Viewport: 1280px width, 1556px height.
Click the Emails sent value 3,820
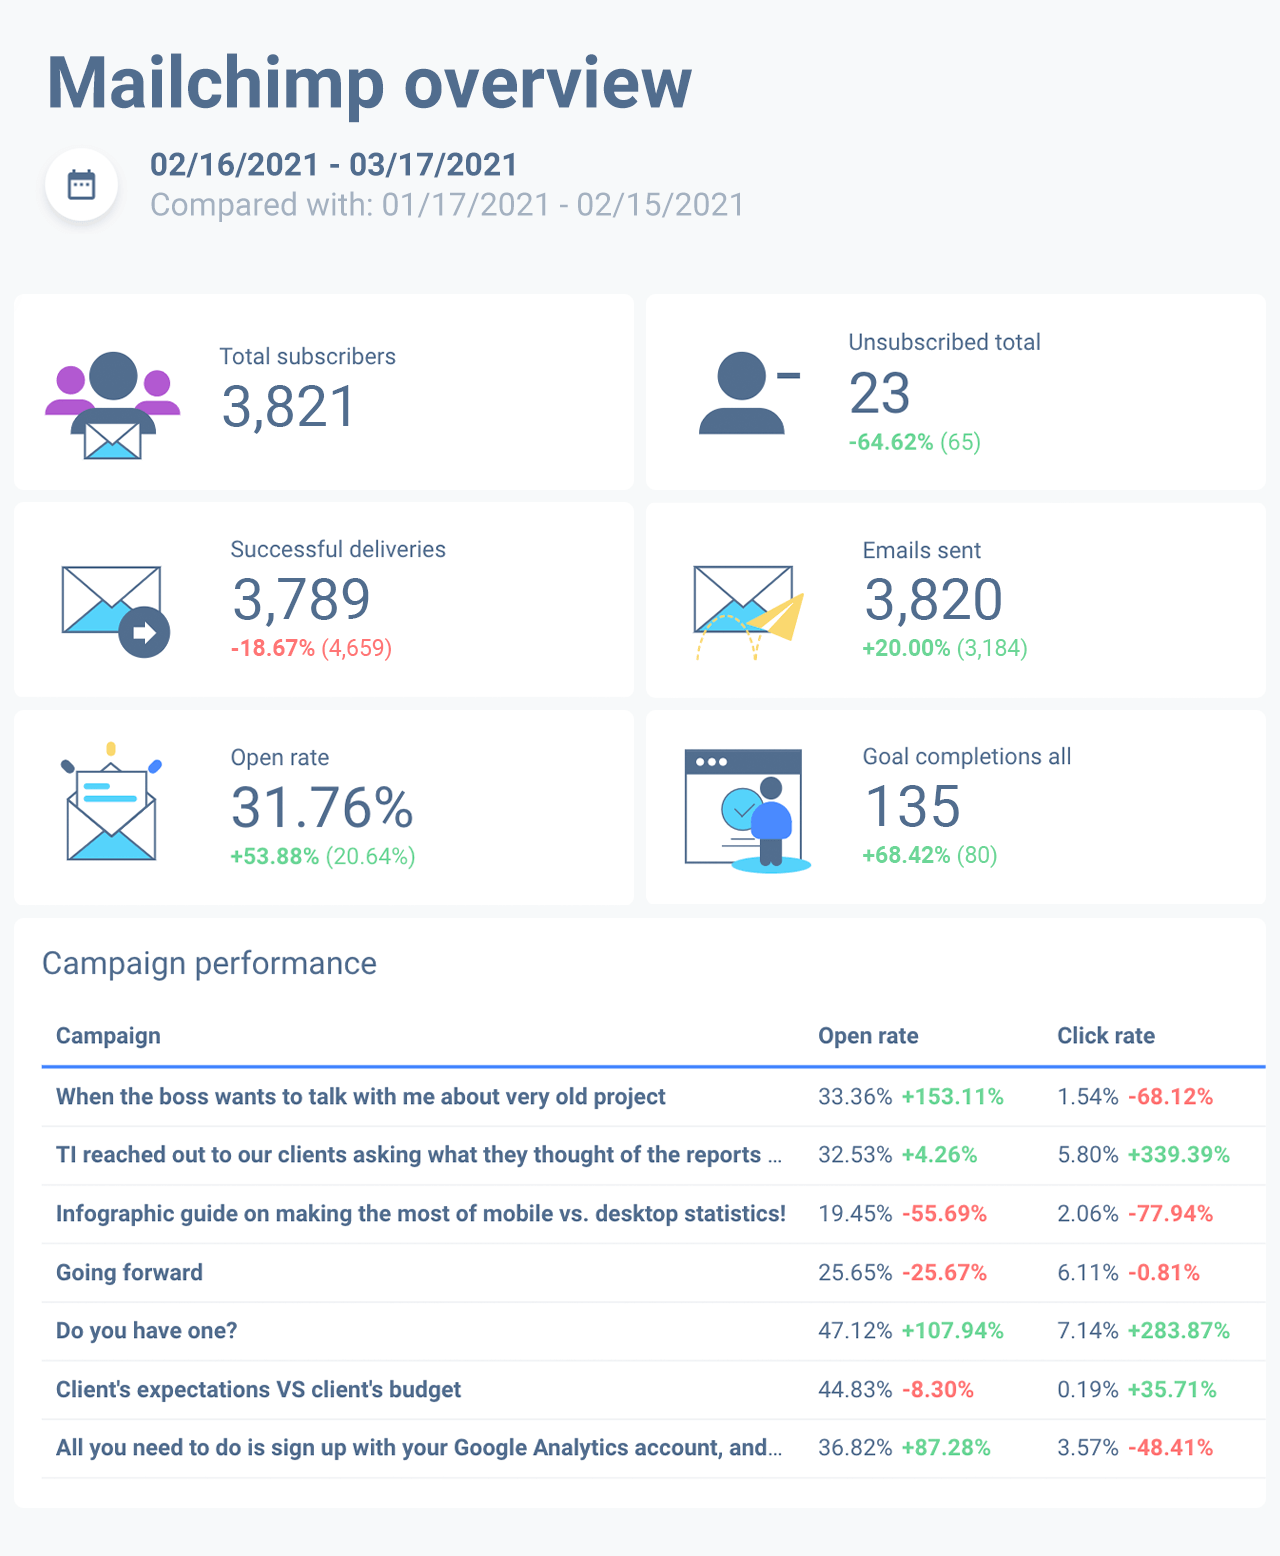tap(933, 600)
